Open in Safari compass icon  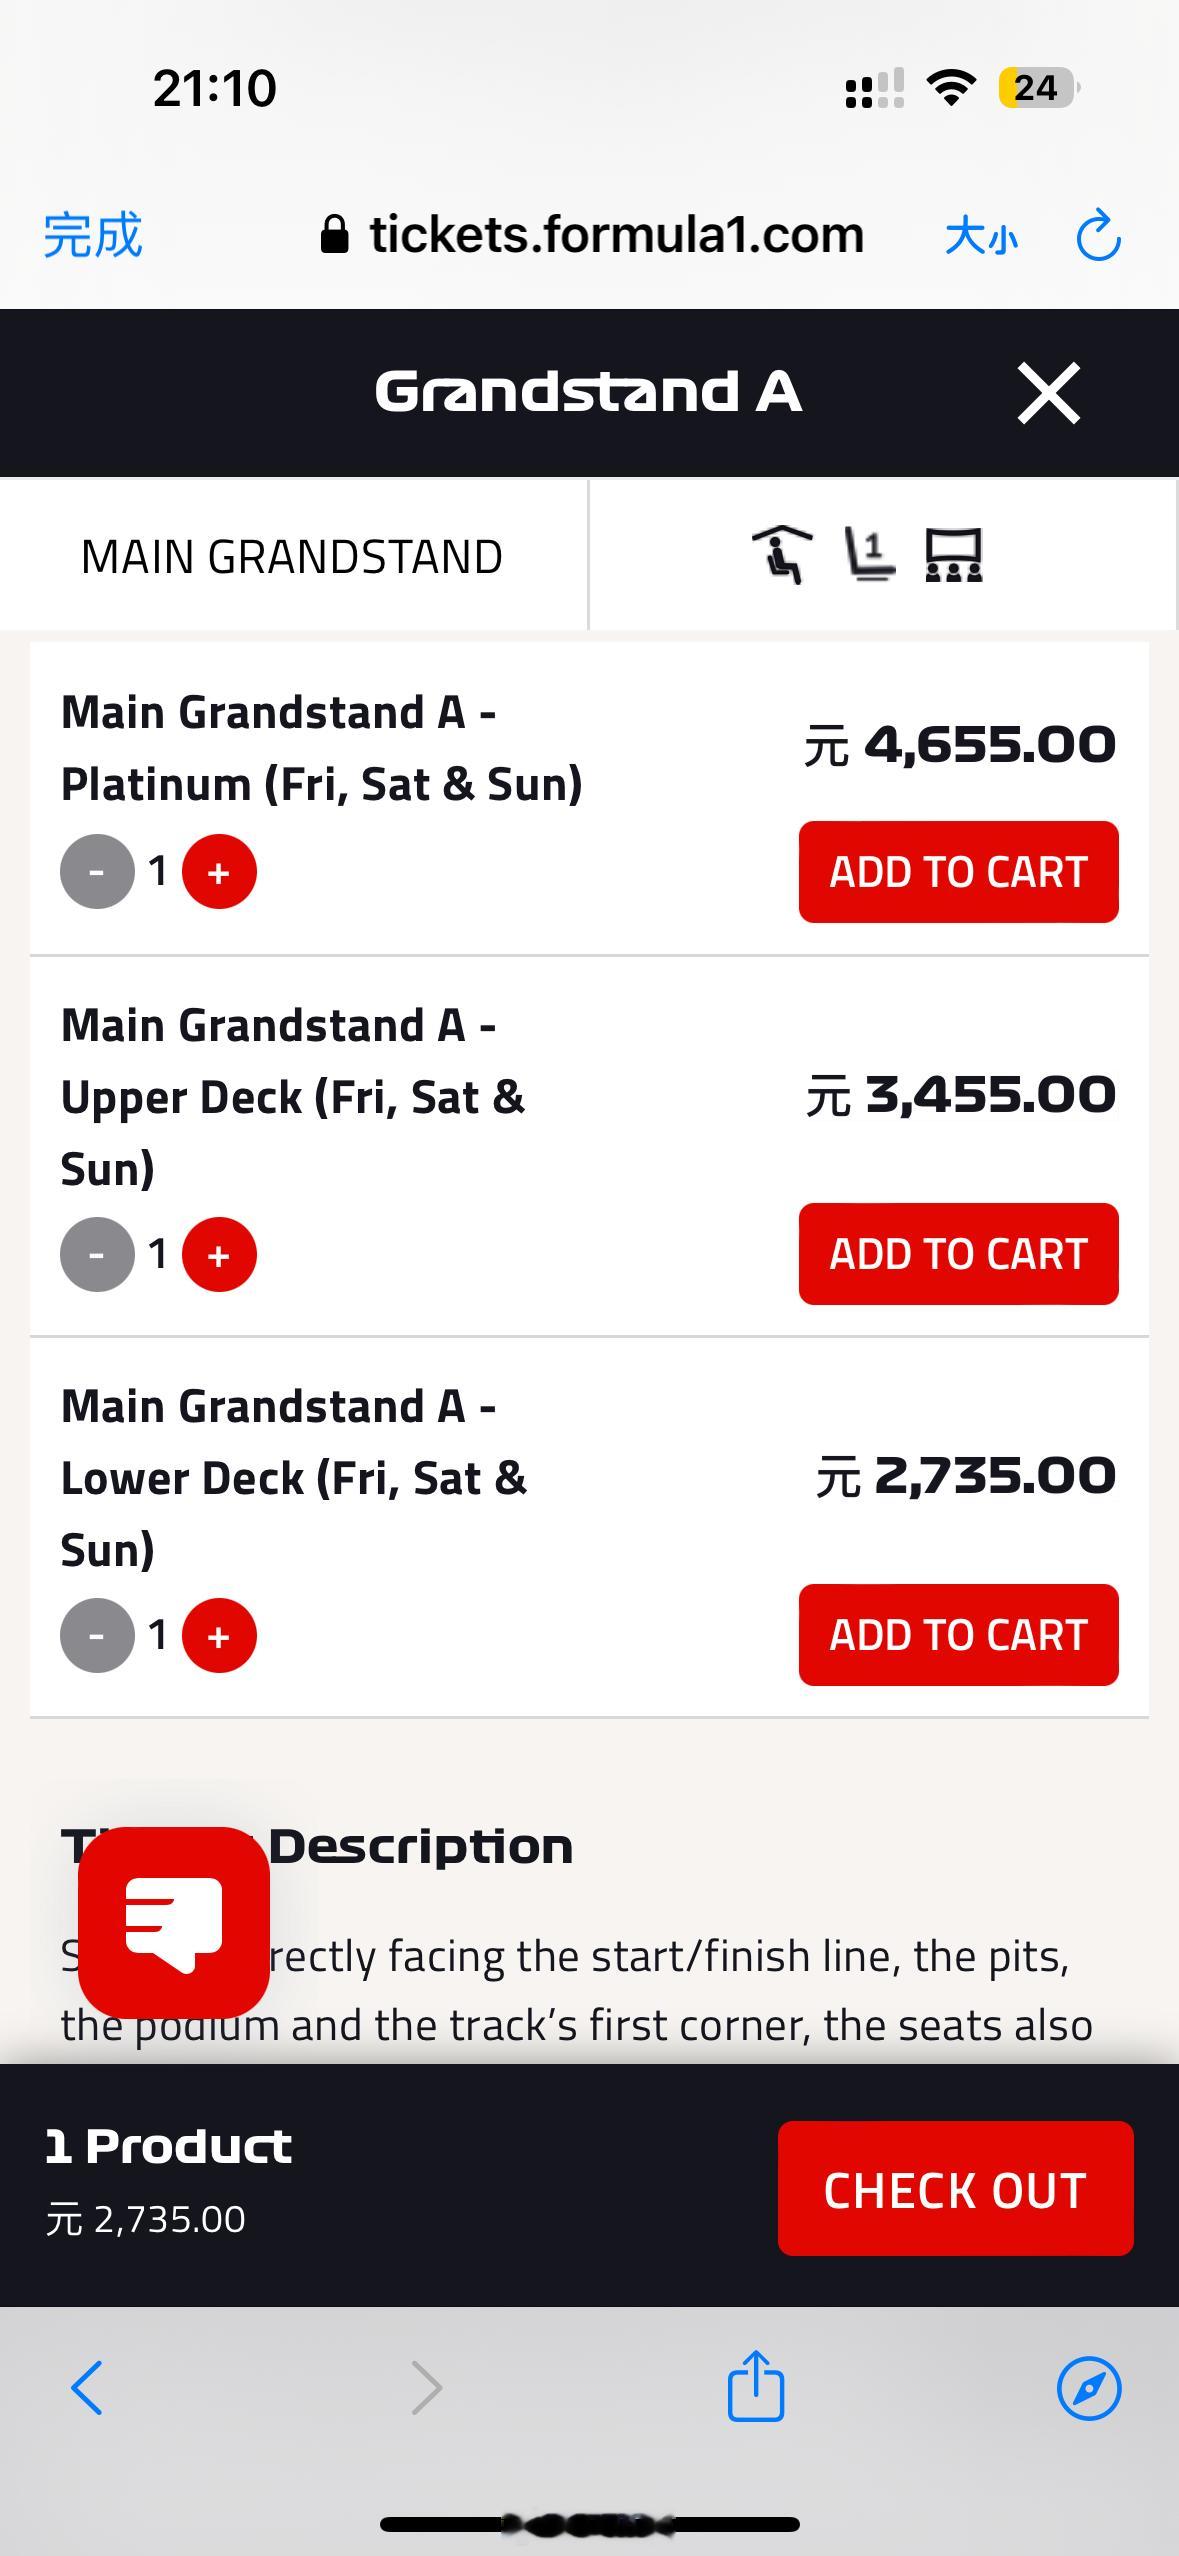pos(1089,2389)
